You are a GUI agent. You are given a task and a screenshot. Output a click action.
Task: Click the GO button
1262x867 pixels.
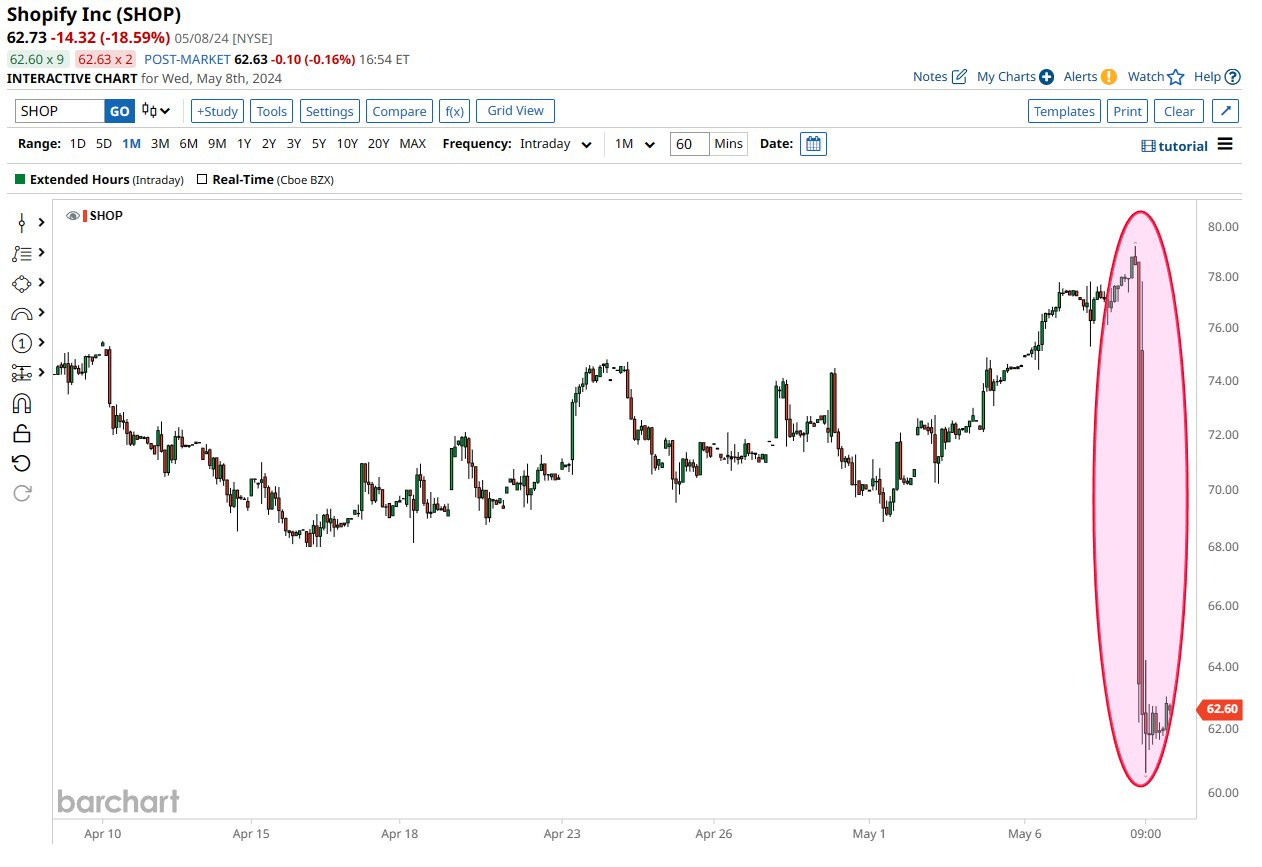[x=119, y=111]
